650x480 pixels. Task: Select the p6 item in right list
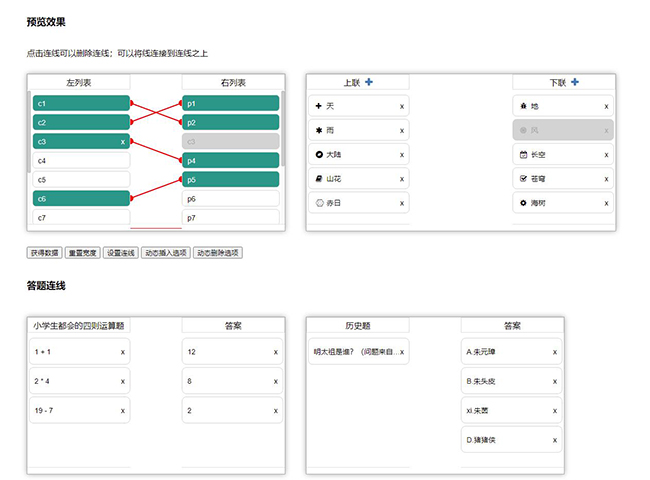pos(229,199)
